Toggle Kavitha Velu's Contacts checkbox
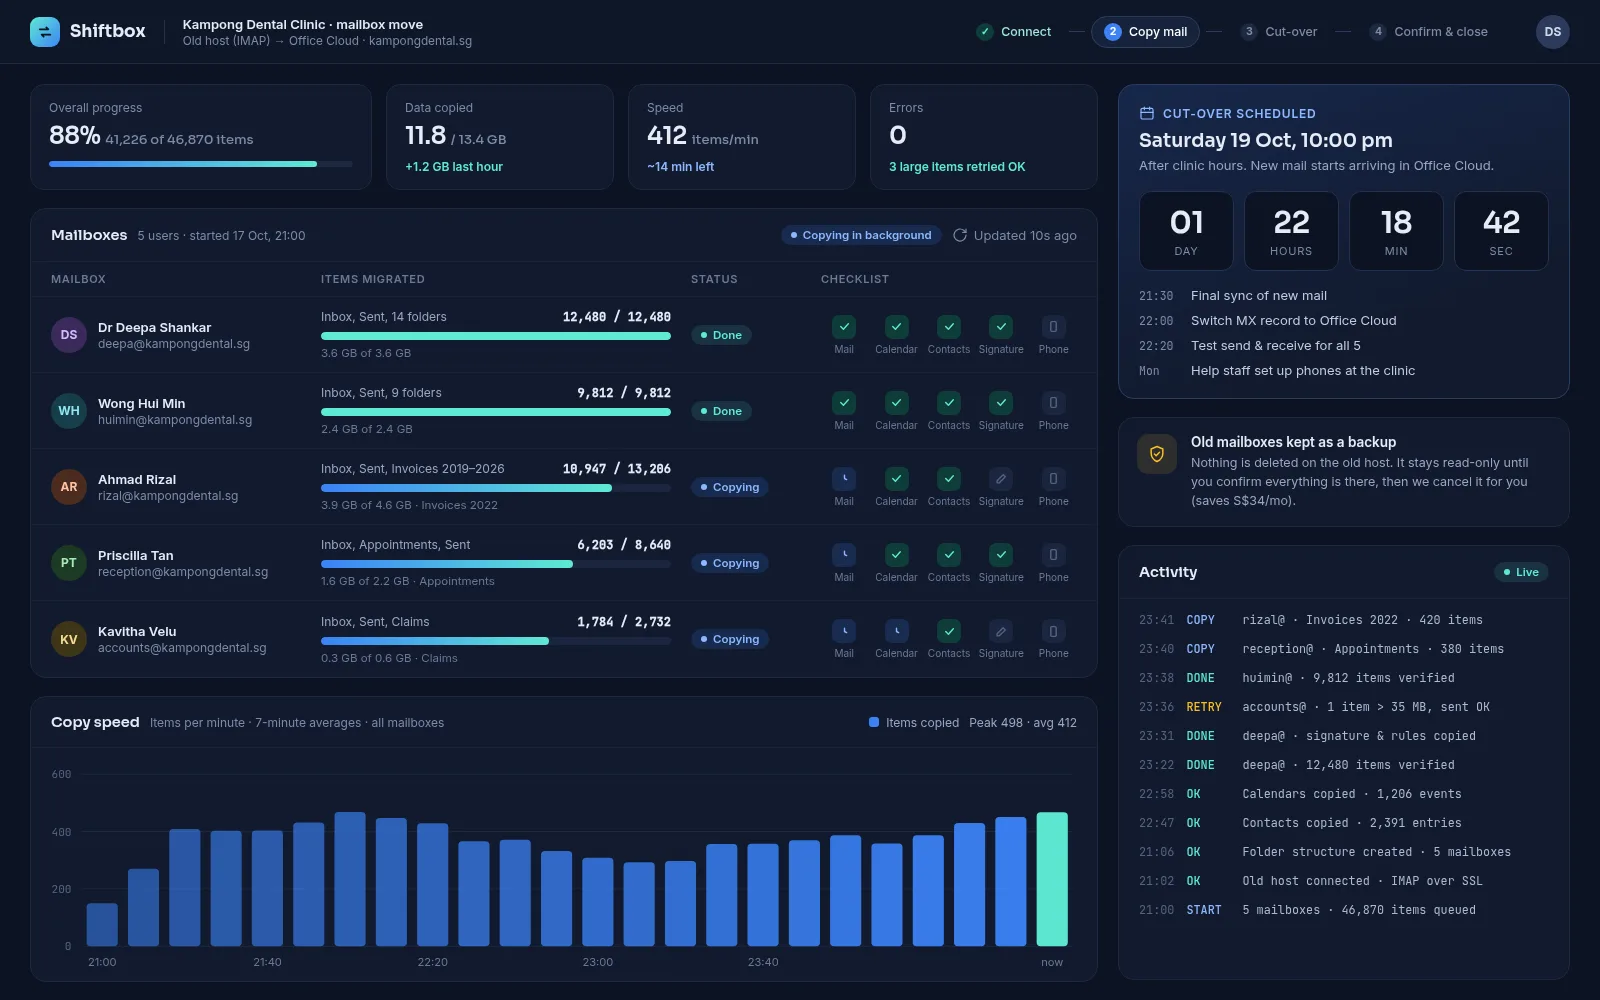The width and height of the screenshot is (1600, 1000). point(949,630)
